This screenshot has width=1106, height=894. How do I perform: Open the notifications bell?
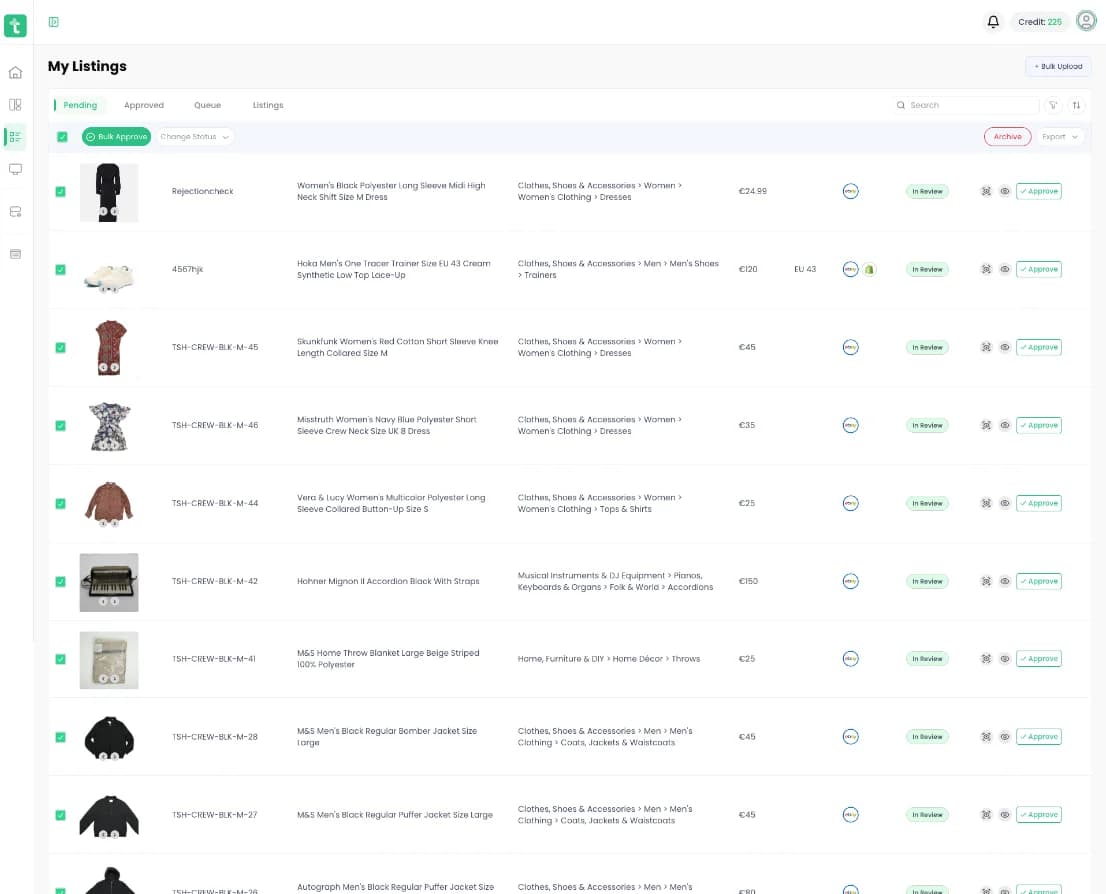point(992,22)
